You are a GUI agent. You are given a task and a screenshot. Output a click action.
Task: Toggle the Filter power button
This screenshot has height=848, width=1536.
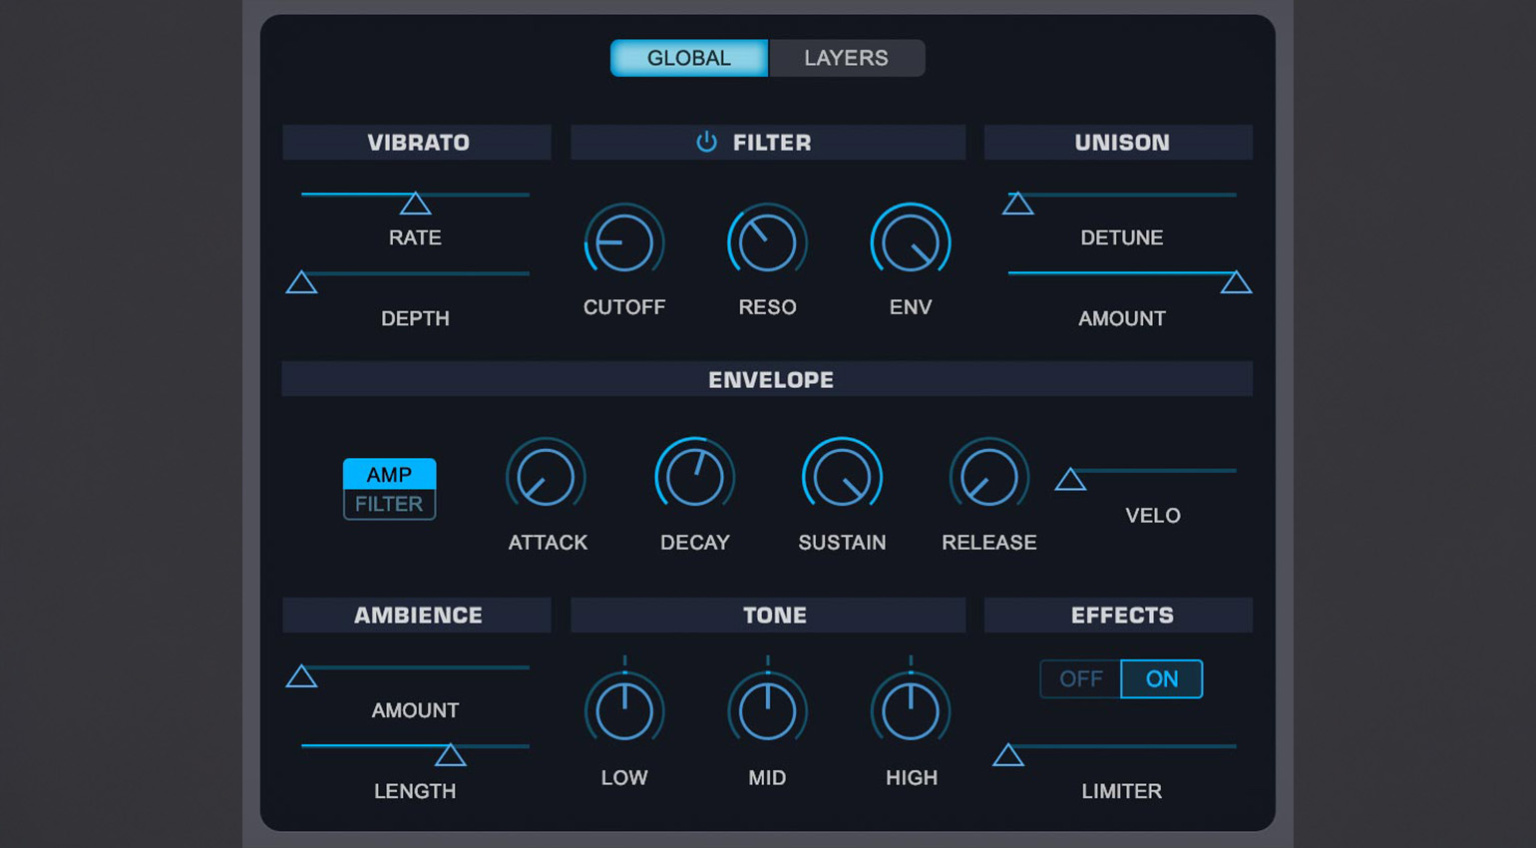[x=706, y=142]
